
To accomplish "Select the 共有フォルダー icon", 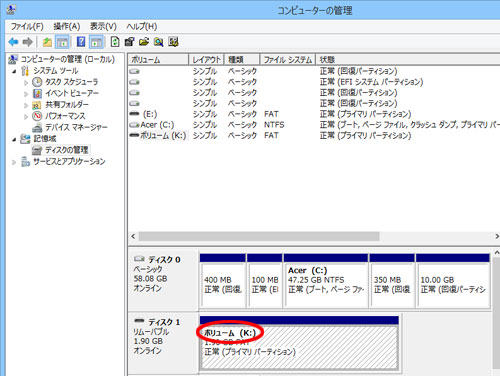I will tap(37, 105).
